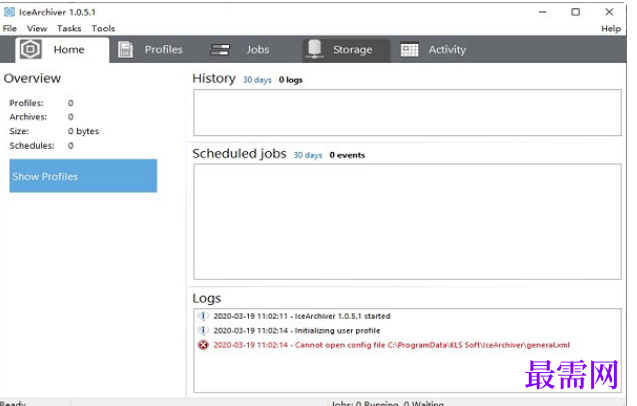Click the Jobs tab icon
This screenshot has width=637, height=406.
[x=220, y=50]
